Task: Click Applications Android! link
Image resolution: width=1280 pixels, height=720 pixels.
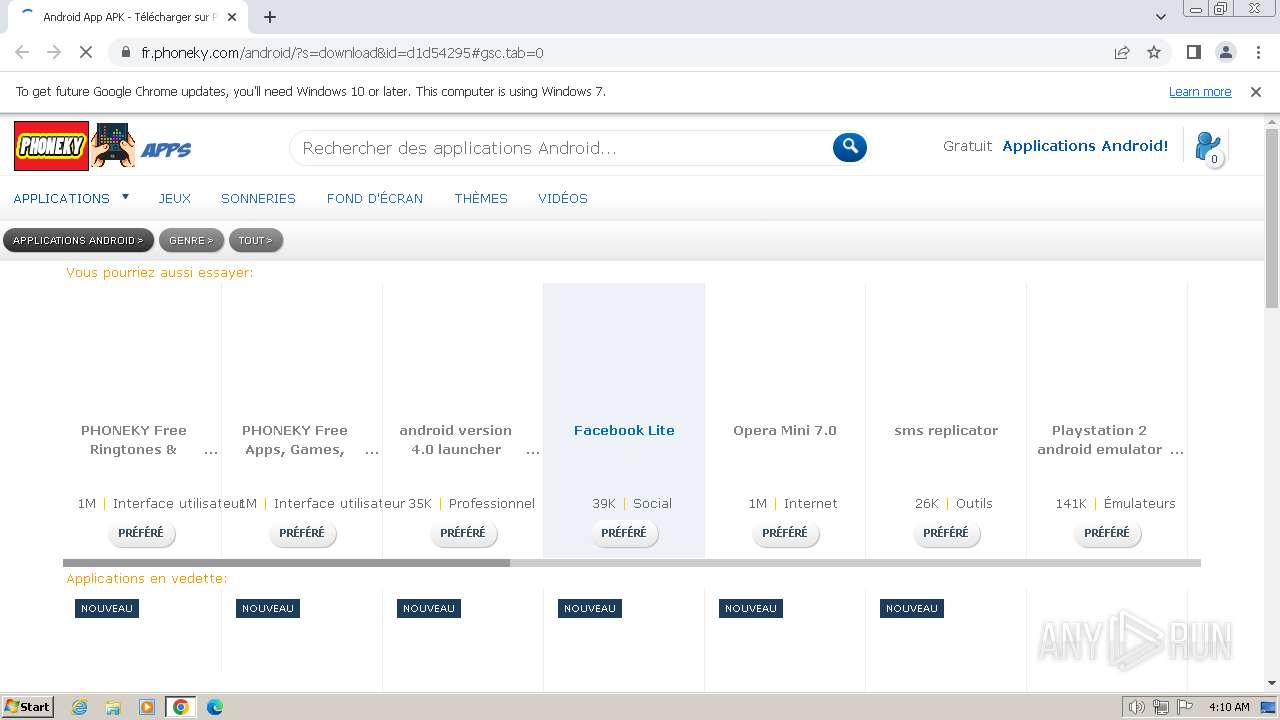Action: pos(1085,146)
